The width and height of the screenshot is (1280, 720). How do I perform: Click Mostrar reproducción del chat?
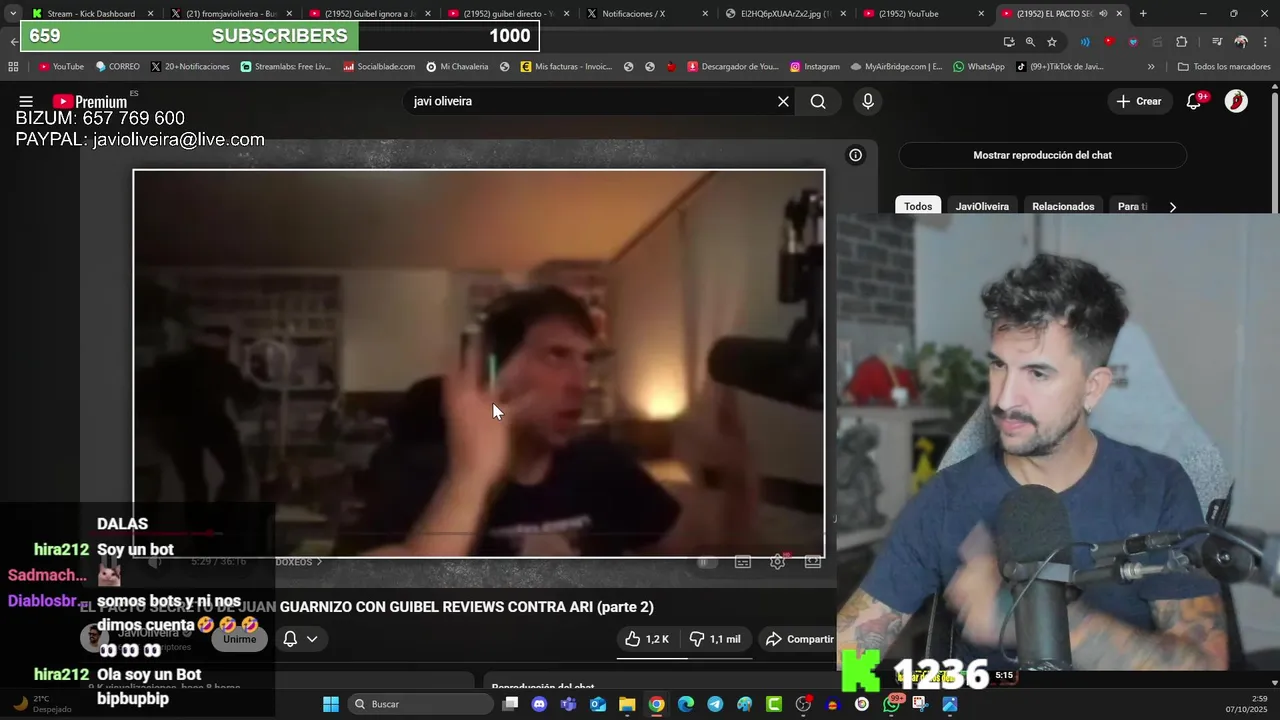[x=1042, y=155]
